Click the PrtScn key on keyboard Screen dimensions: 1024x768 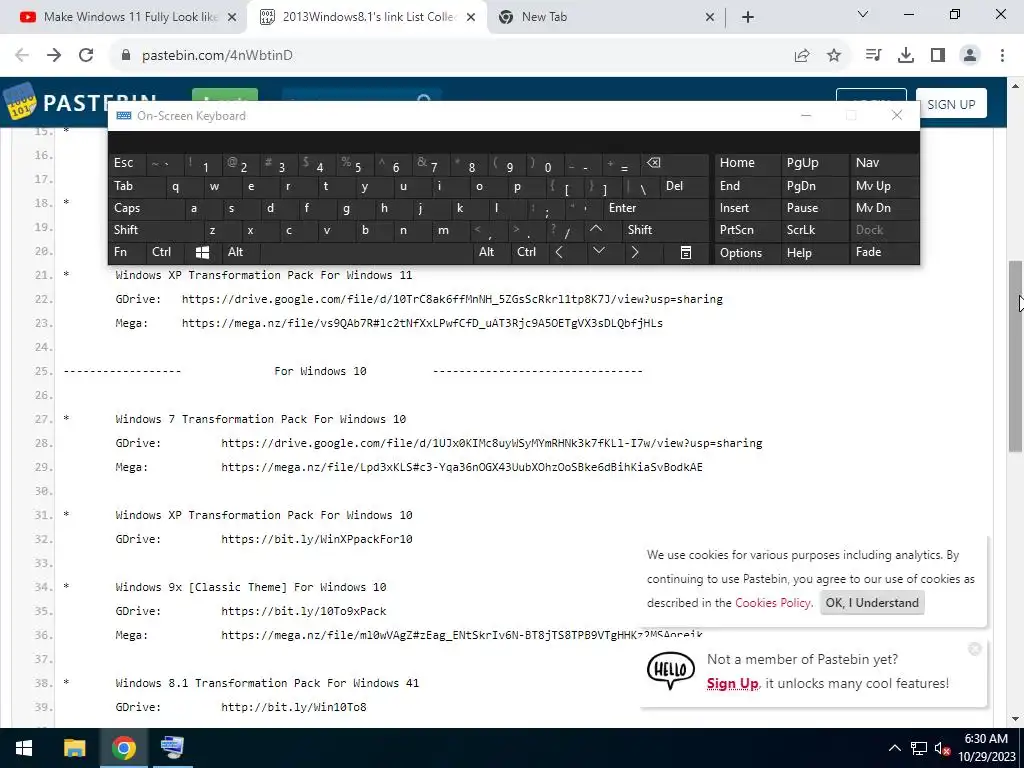747,230
